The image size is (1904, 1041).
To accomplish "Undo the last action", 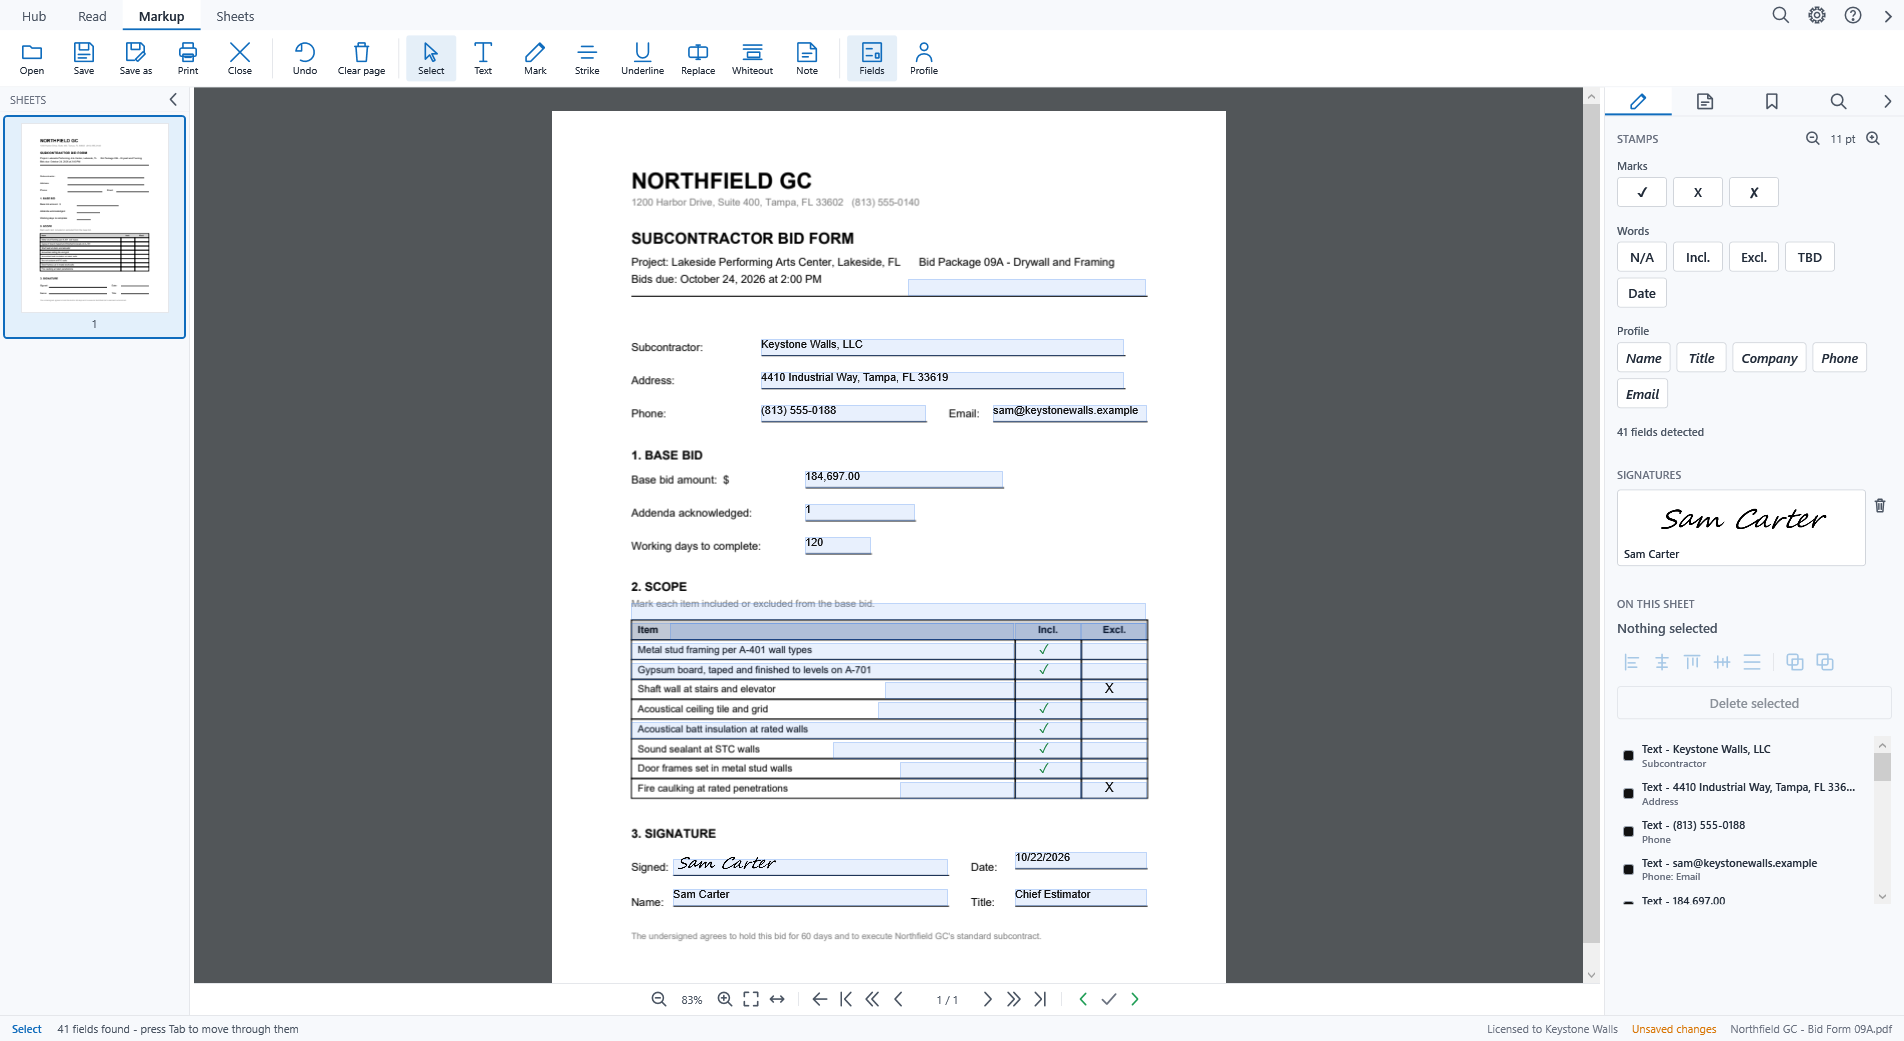I will [305, 58].
